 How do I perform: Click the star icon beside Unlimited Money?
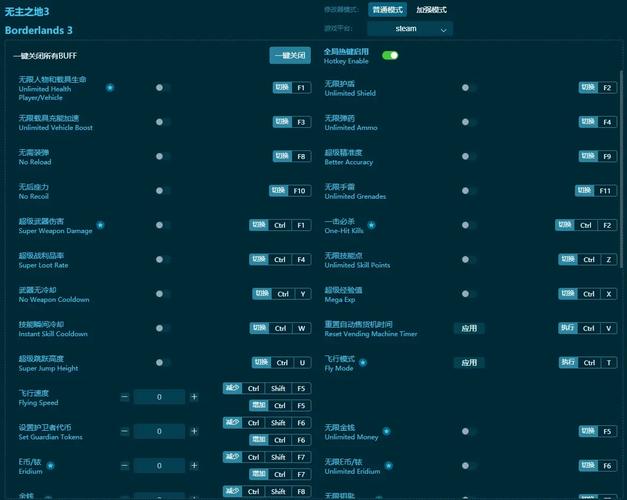click(386, 431)
